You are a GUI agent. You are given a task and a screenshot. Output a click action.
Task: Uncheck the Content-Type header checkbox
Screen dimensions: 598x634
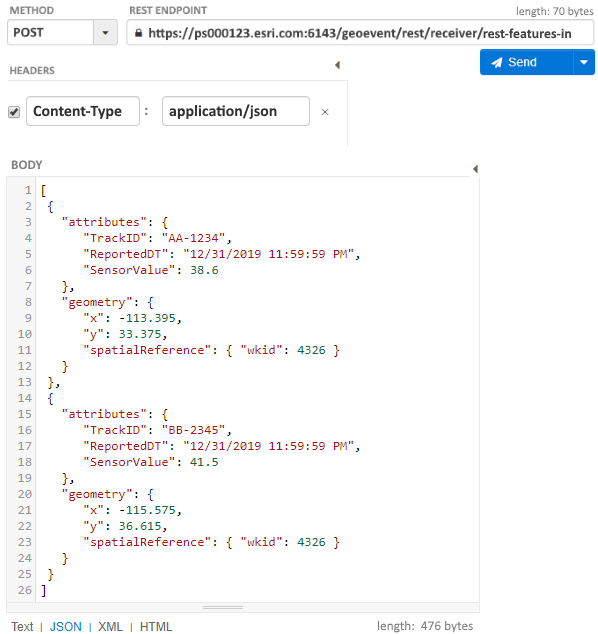click(14, 112)
